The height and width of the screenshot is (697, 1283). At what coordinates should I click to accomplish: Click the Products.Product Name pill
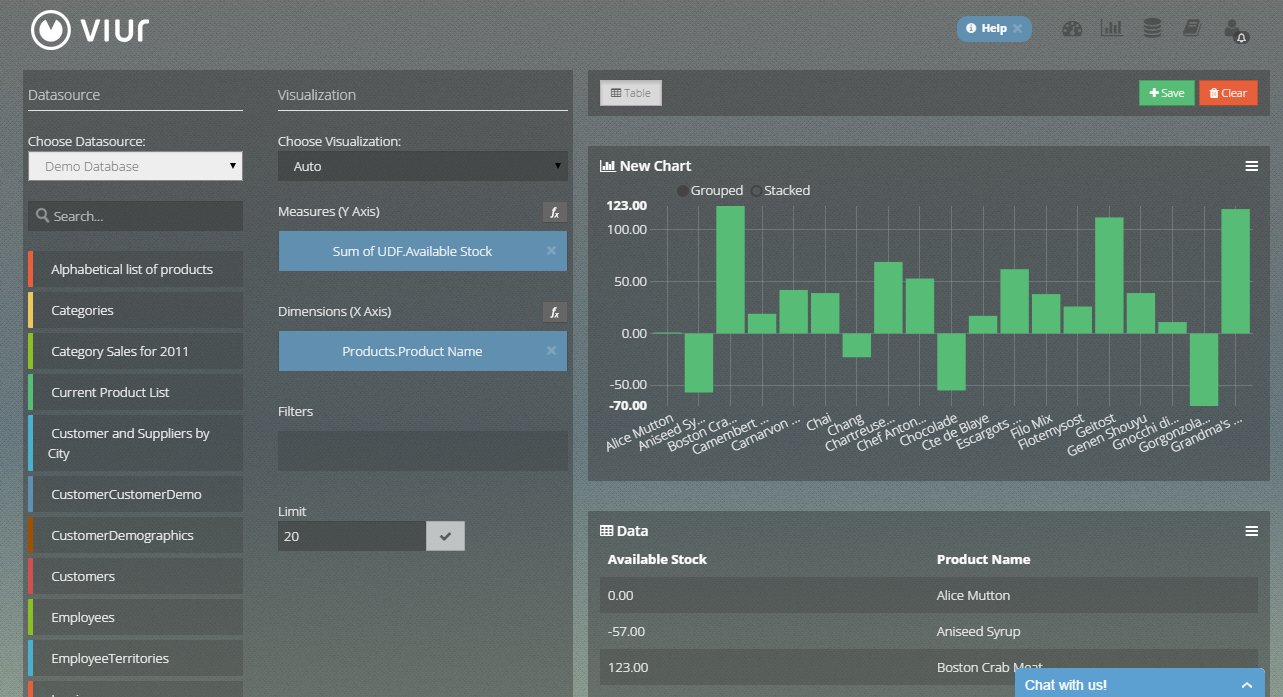tap(422, 351)
